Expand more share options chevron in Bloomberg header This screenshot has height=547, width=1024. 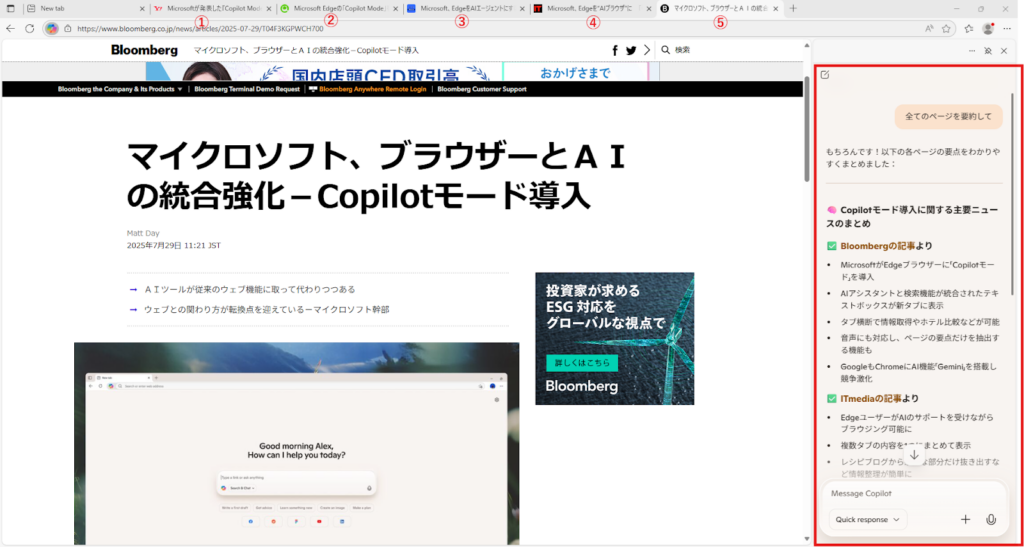647,50
